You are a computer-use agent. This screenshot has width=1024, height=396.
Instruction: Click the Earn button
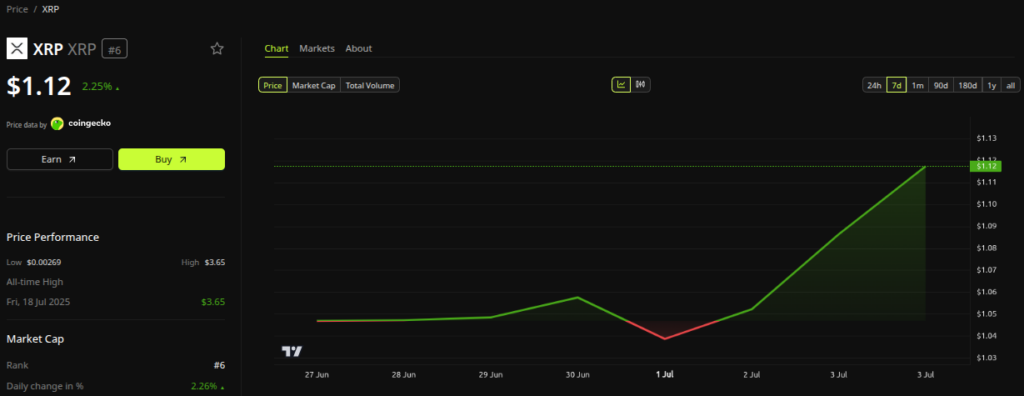coord(59,159)
